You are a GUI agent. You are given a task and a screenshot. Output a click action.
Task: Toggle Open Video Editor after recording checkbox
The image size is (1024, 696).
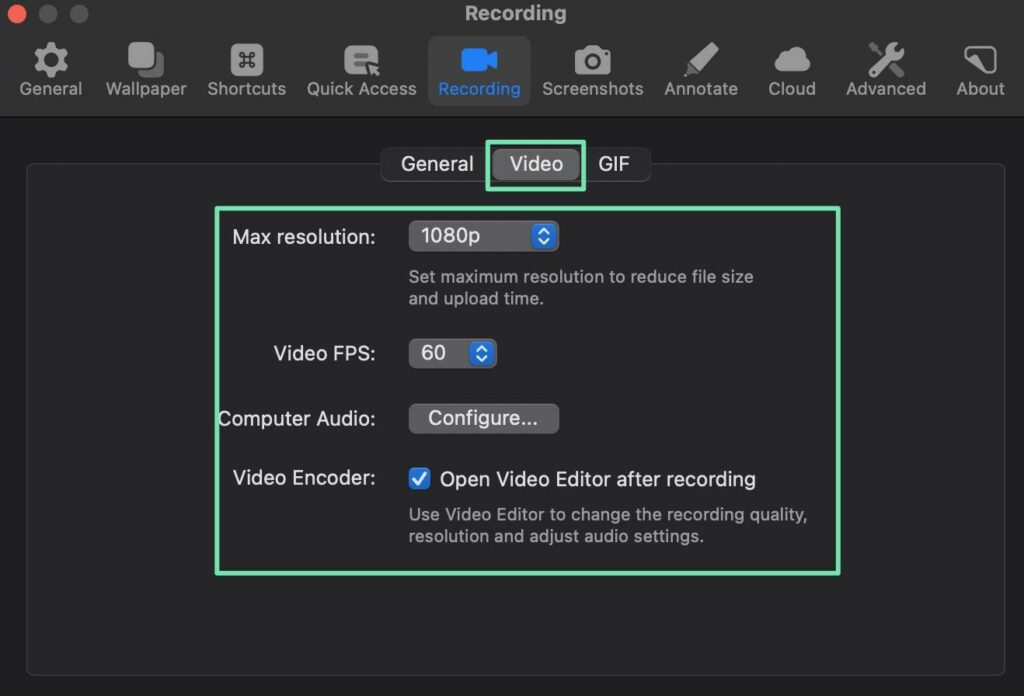click(420, 479)
